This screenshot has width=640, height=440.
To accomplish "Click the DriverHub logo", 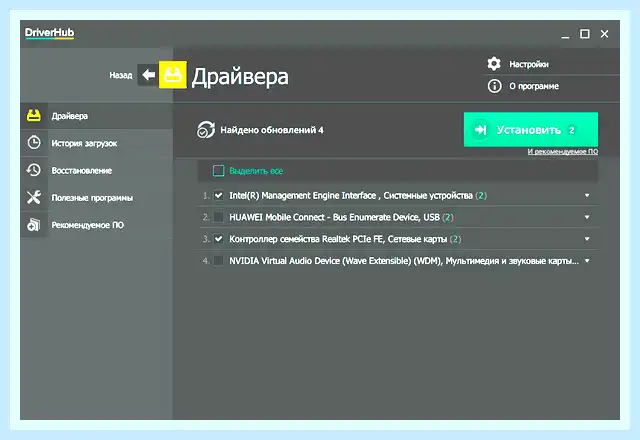I will [49, 33].
